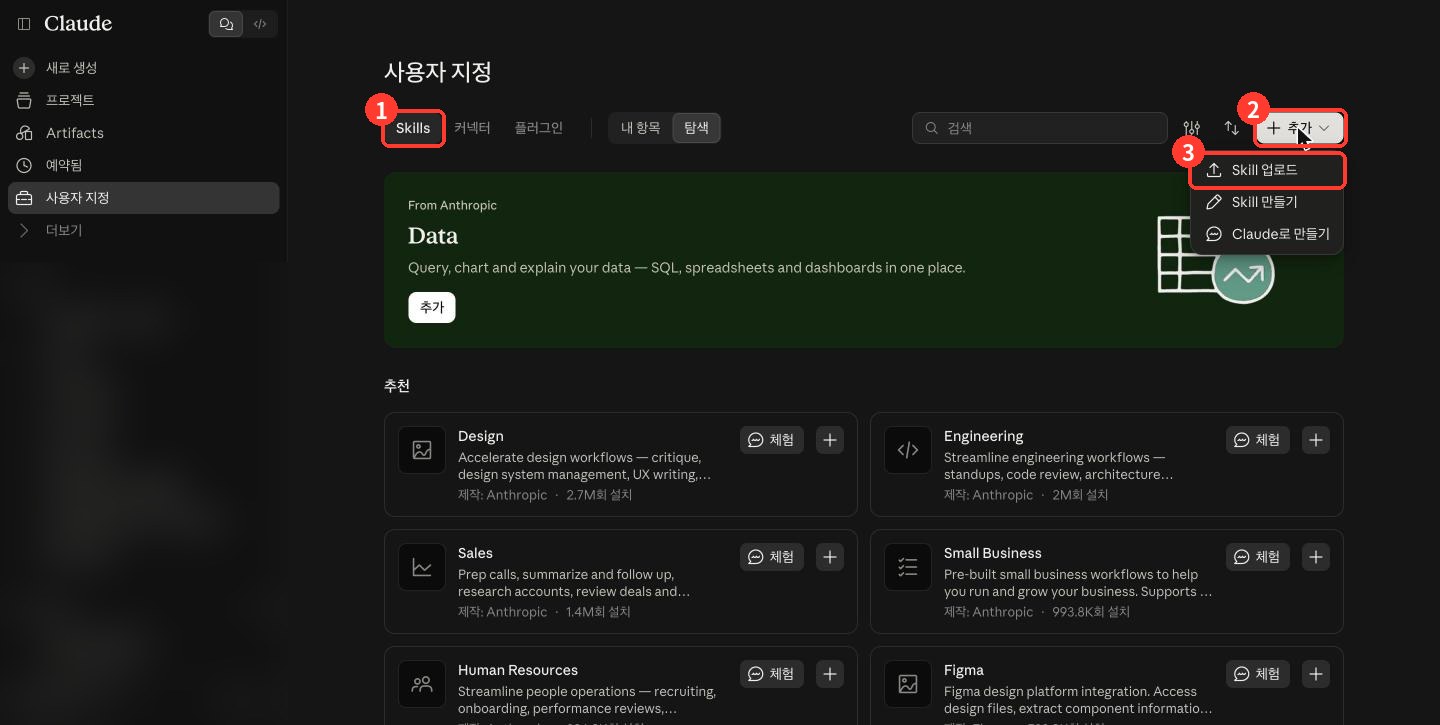The height and width of the screenshot is (725, 1440).
Task: Try the Engineering skill with 체험
Action: coord(1258,440)
